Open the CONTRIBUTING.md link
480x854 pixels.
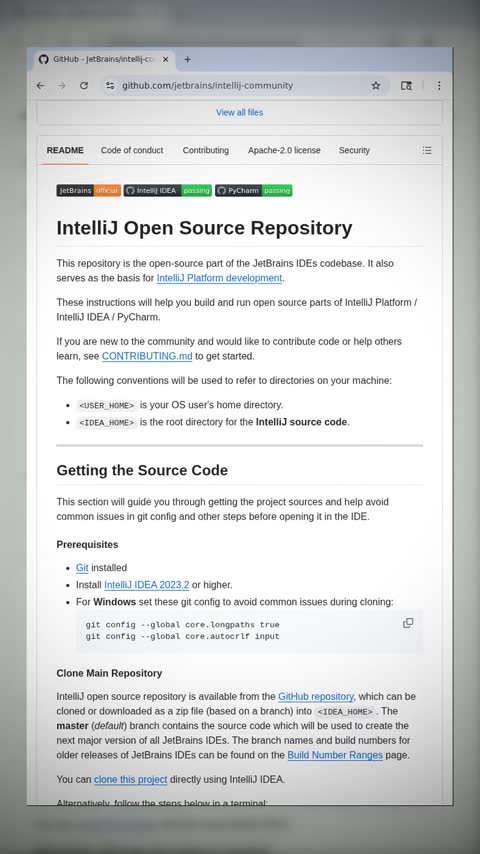147,356
